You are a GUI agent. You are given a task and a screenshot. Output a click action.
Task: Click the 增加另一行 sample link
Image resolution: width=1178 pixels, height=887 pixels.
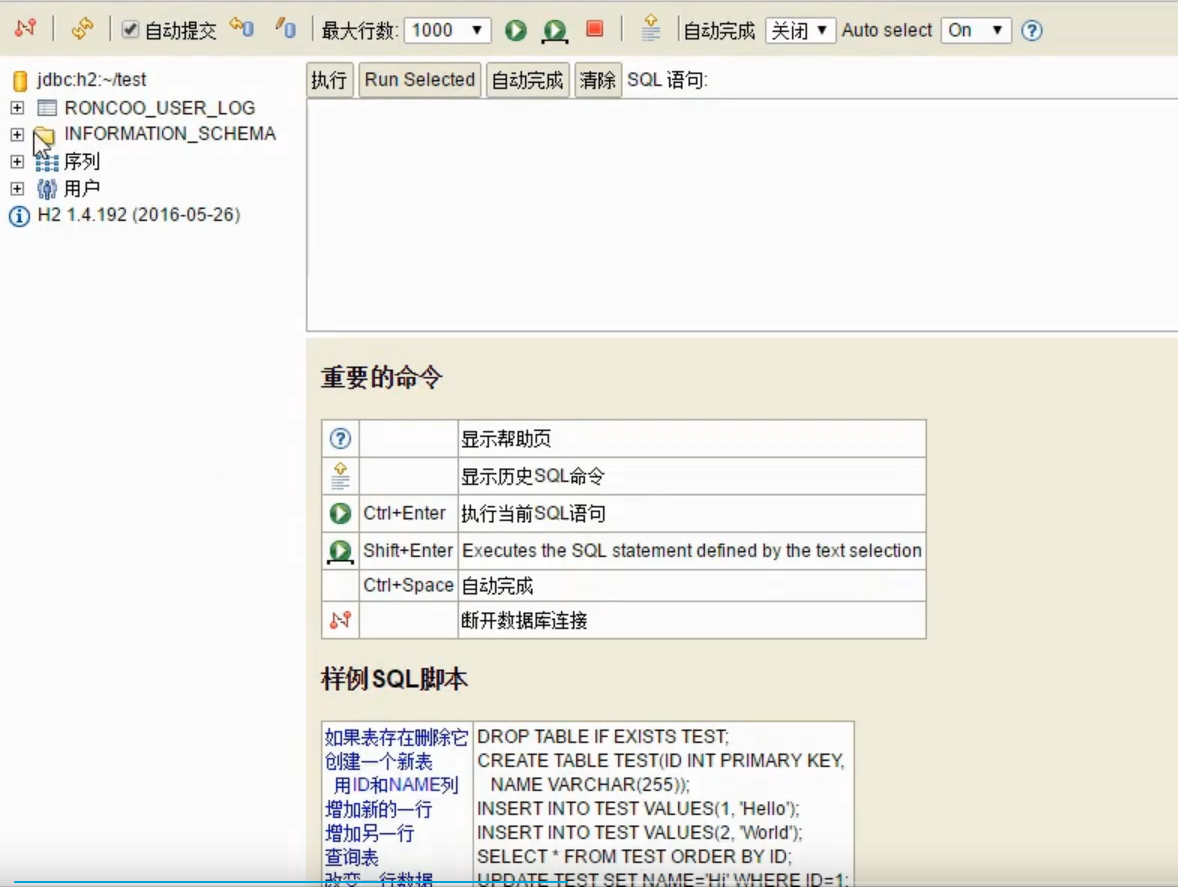(370, 834)
